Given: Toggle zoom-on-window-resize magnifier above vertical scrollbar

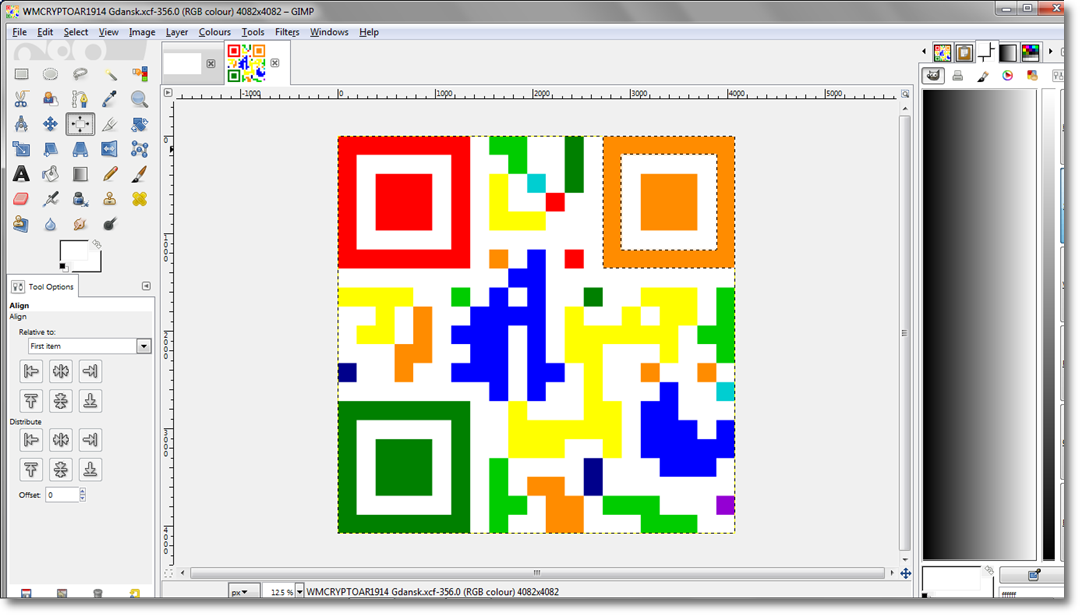Looking at the screenshot, I should tap(905, 94).
